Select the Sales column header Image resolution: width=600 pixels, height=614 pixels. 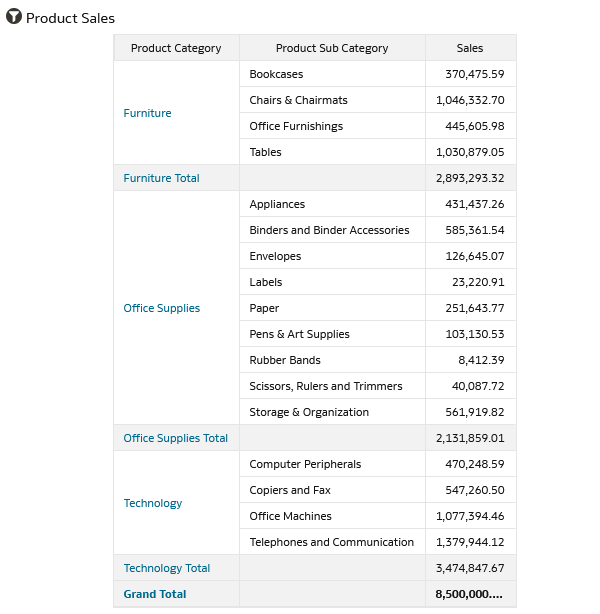470,48
